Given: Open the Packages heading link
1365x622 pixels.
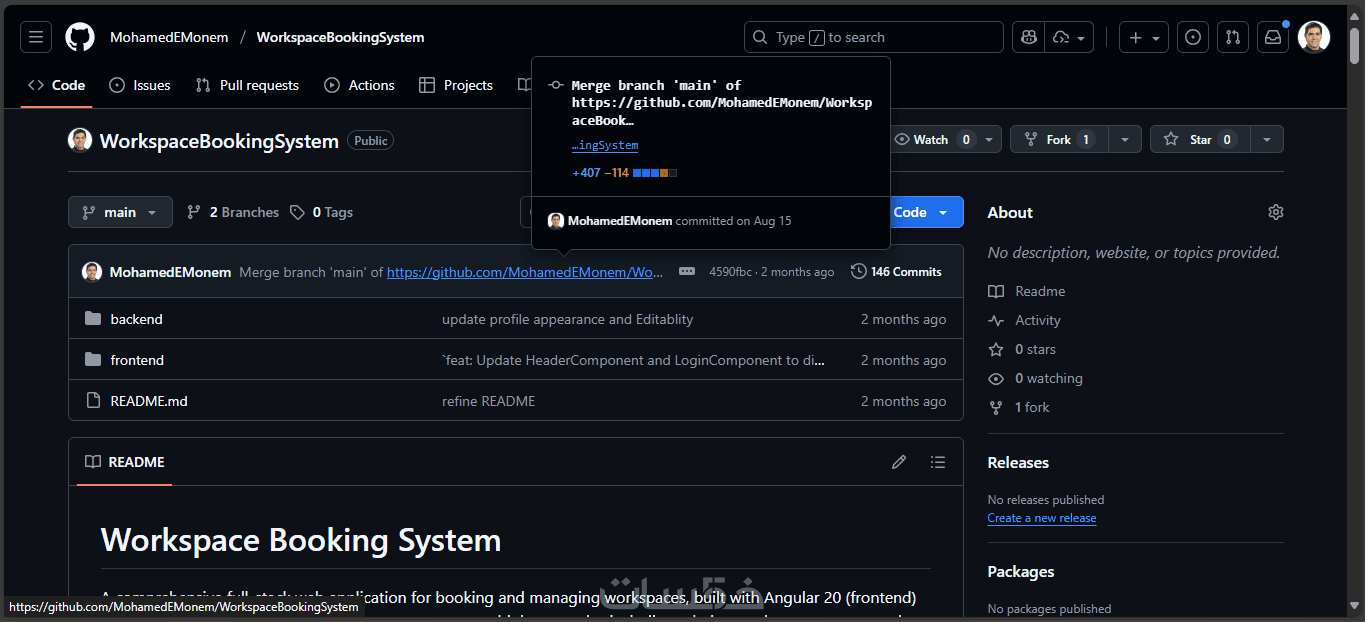Looking at the screenshot, I should pos(1021,571).
